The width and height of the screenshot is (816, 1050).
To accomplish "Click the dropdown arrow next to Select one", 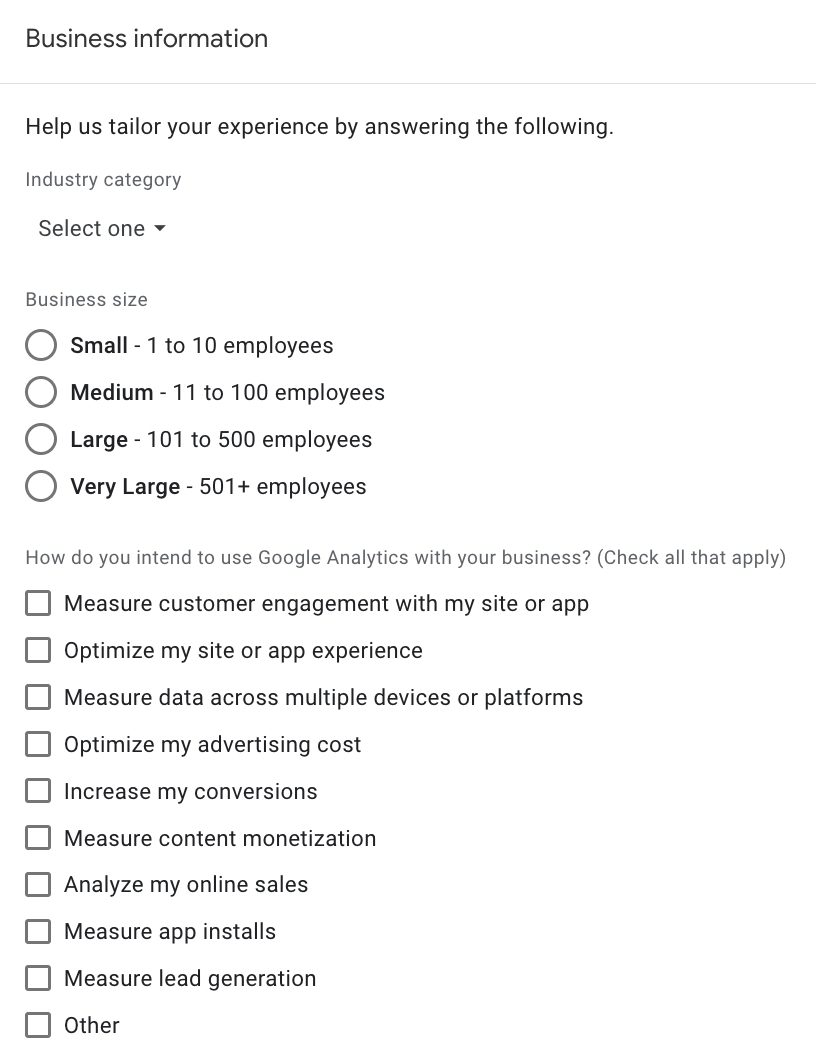I will pyautogui.click(x=159, y=228).
